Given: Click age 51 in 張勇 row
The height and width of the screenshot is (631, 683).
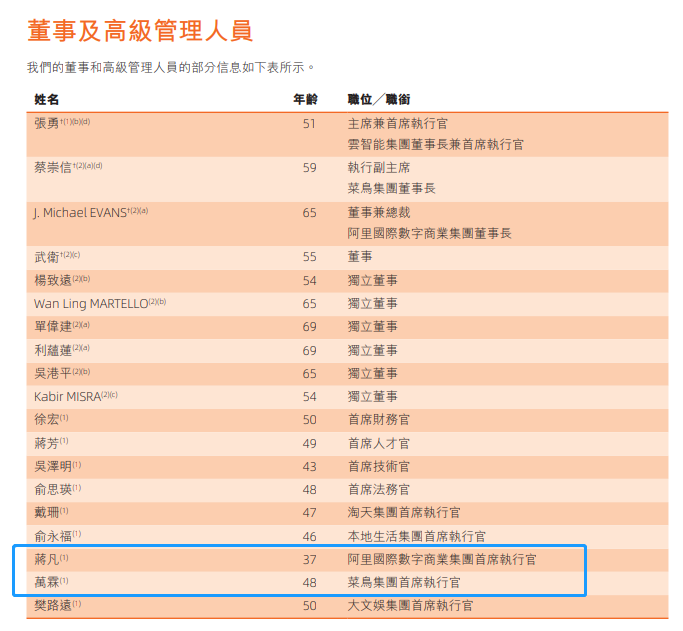Looking at the screenshot, I should (309, 124).
